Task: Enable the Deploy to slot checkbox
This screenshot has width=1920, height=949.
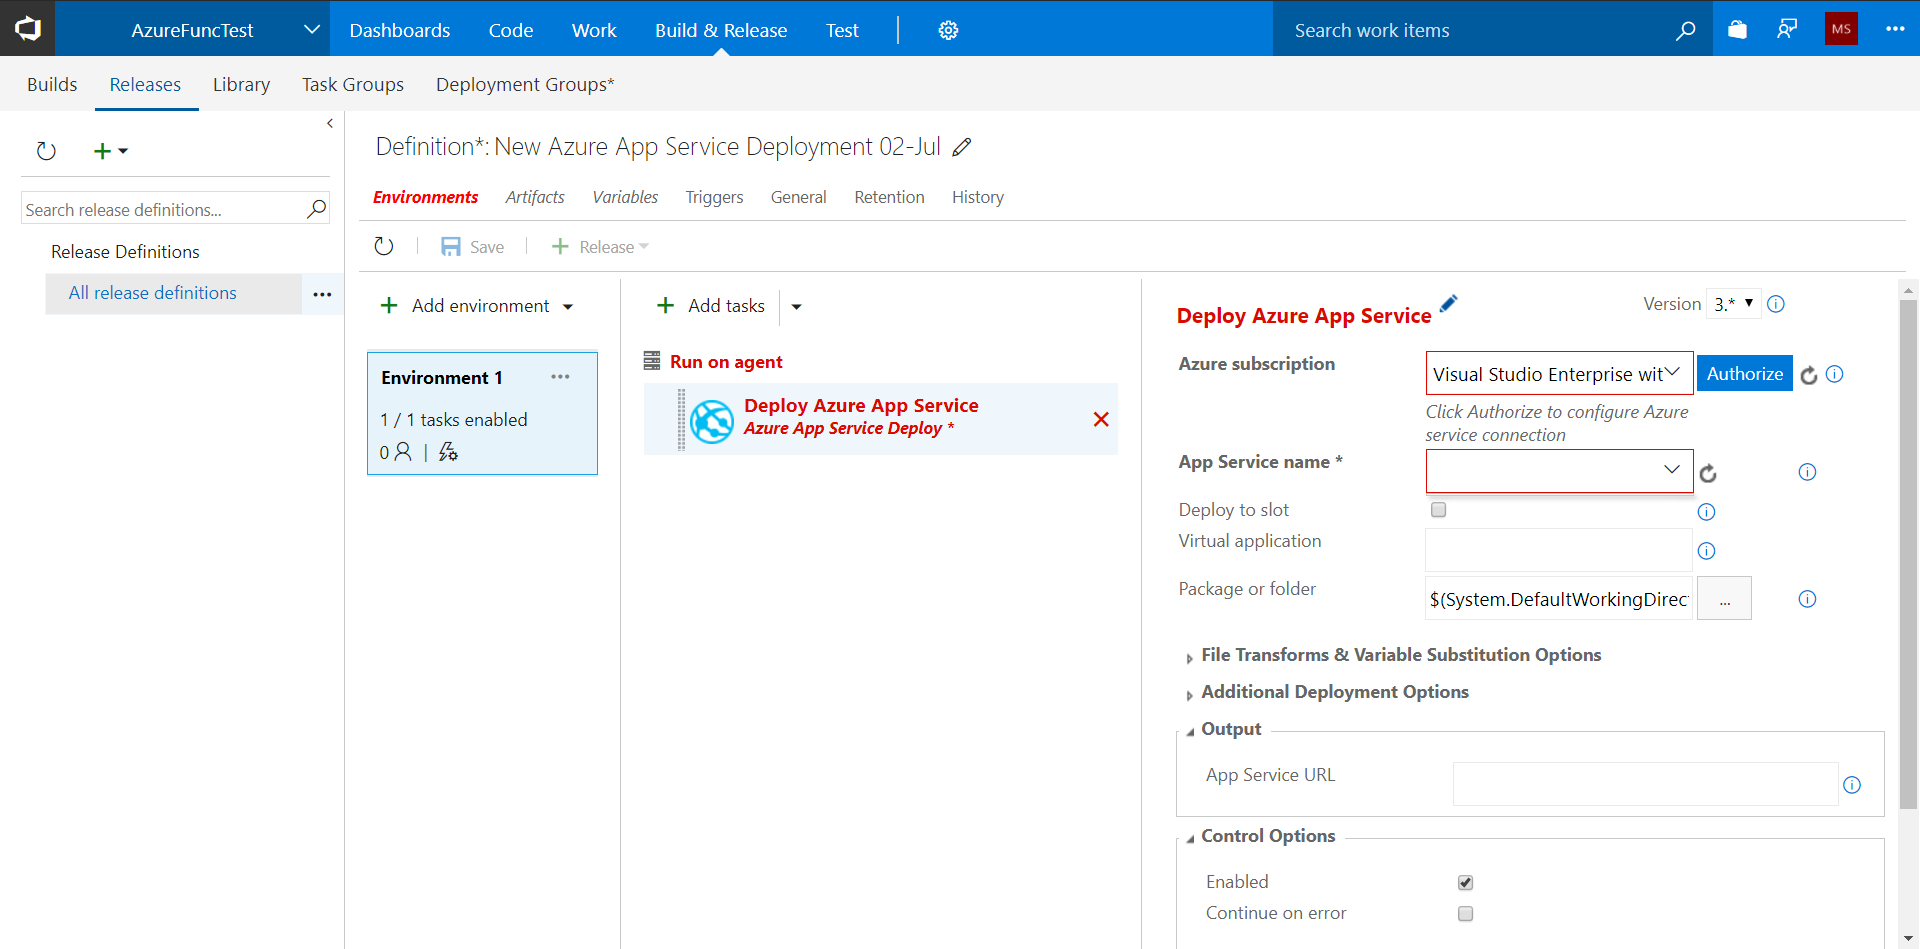Action: [x=1438, y=510]
